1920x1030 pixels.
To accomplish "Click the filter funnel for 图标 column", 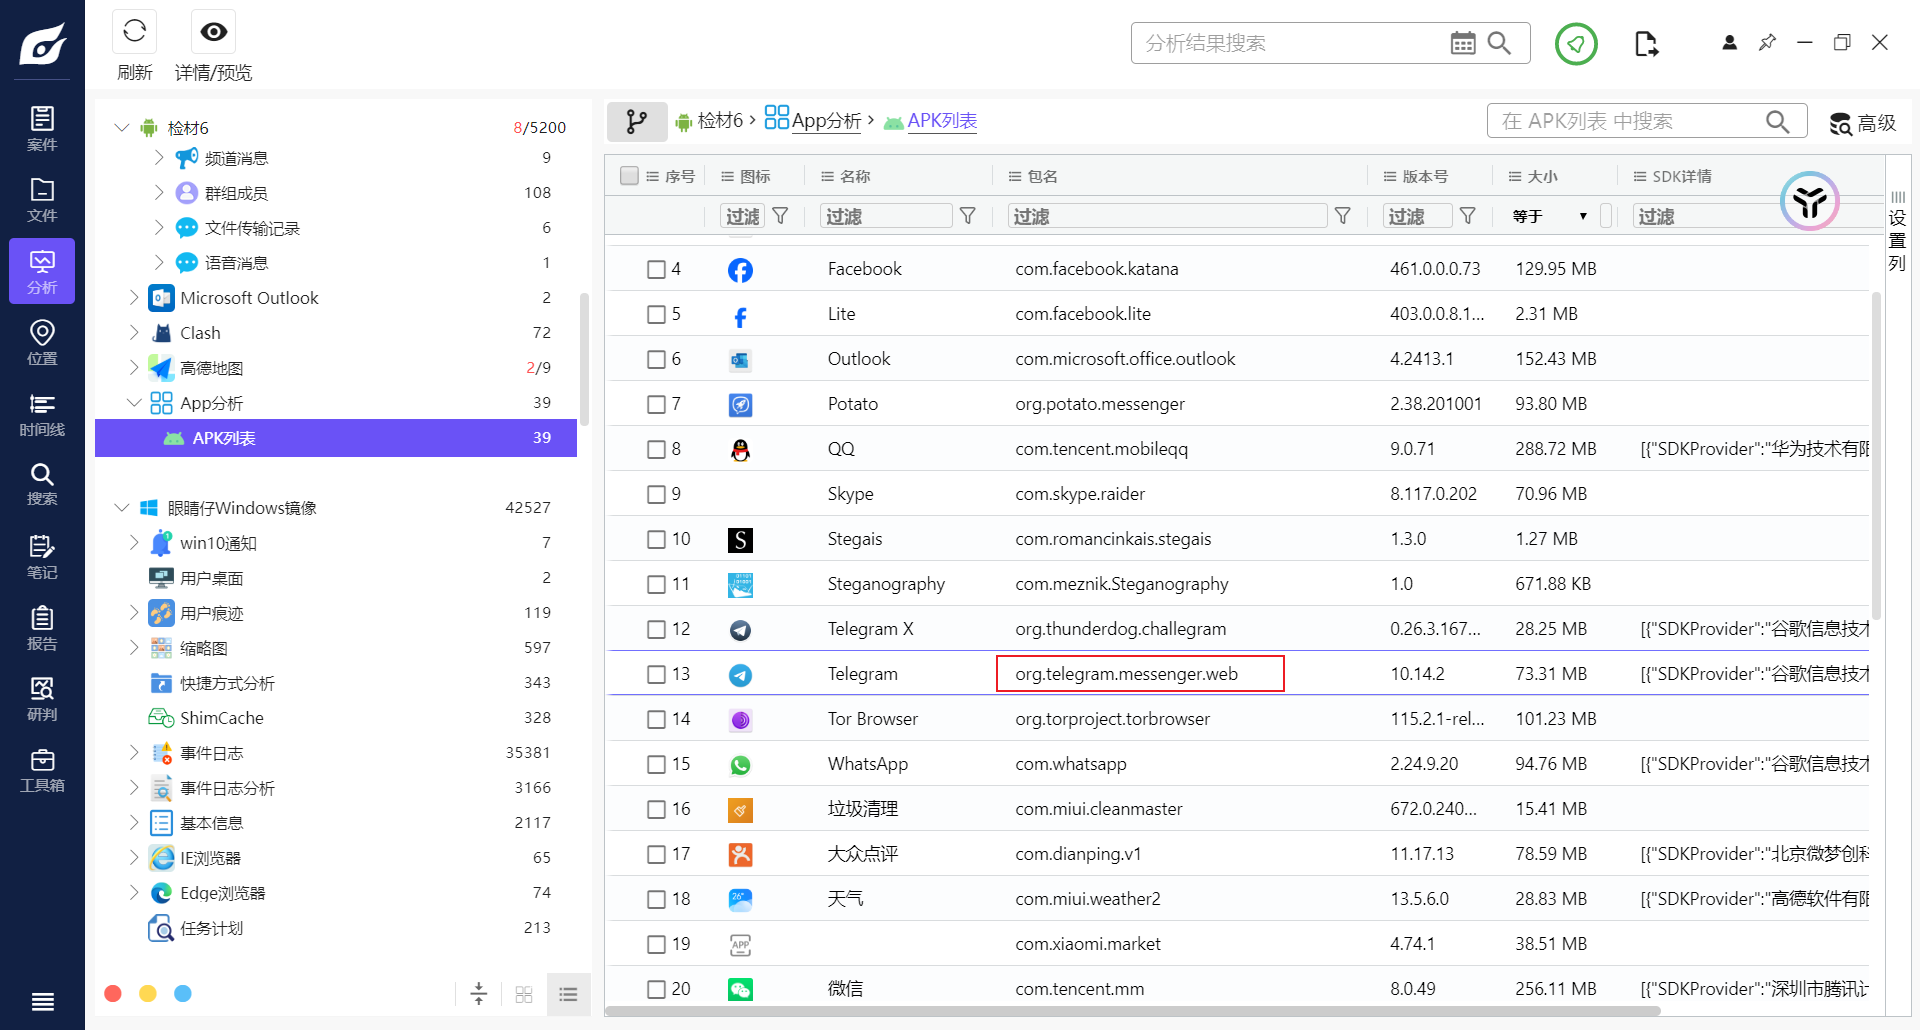I will click(781, 216).
